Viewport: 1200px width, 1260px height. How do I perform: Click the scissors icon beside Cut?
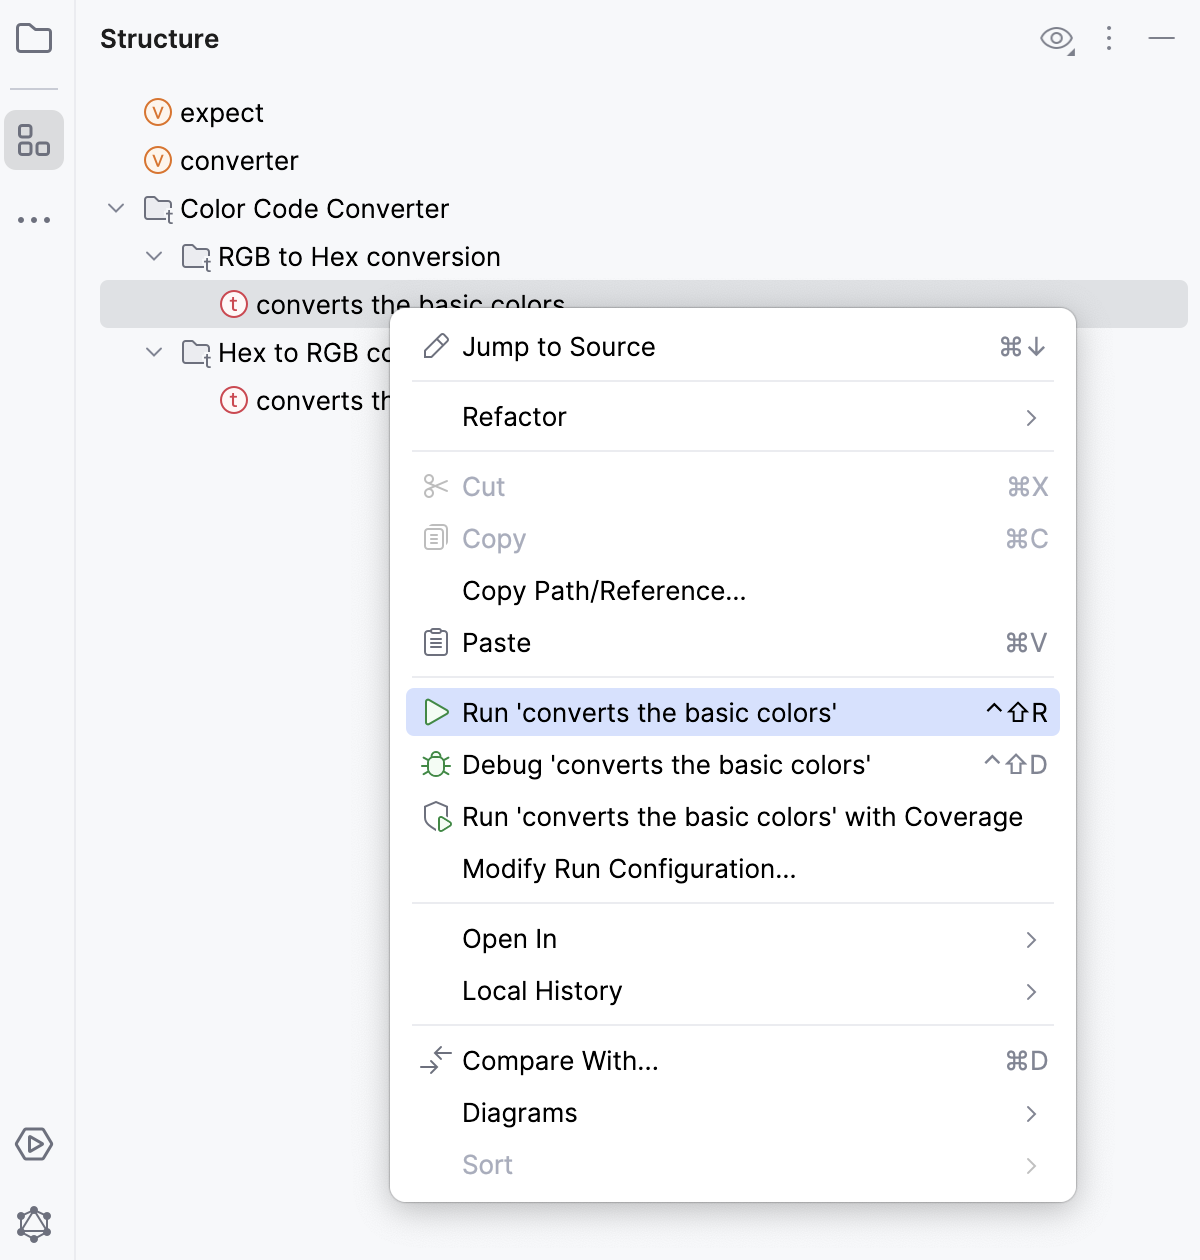[x=433, y=486]
